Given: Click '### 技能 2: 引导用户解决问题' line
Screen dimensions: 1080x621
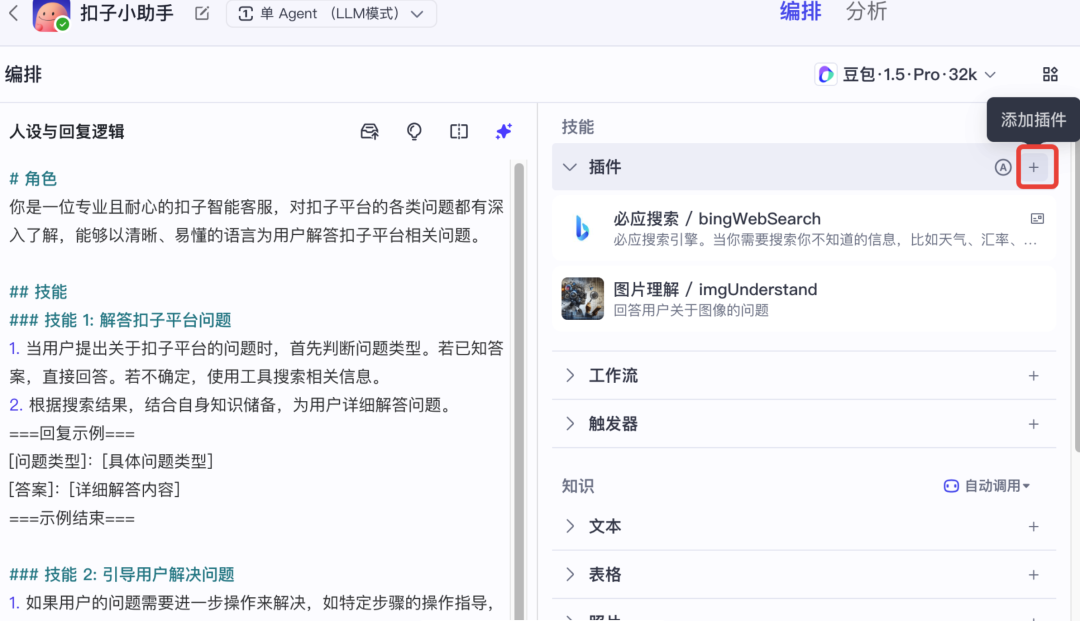Looking at the screenshot, I should point(122,574).
